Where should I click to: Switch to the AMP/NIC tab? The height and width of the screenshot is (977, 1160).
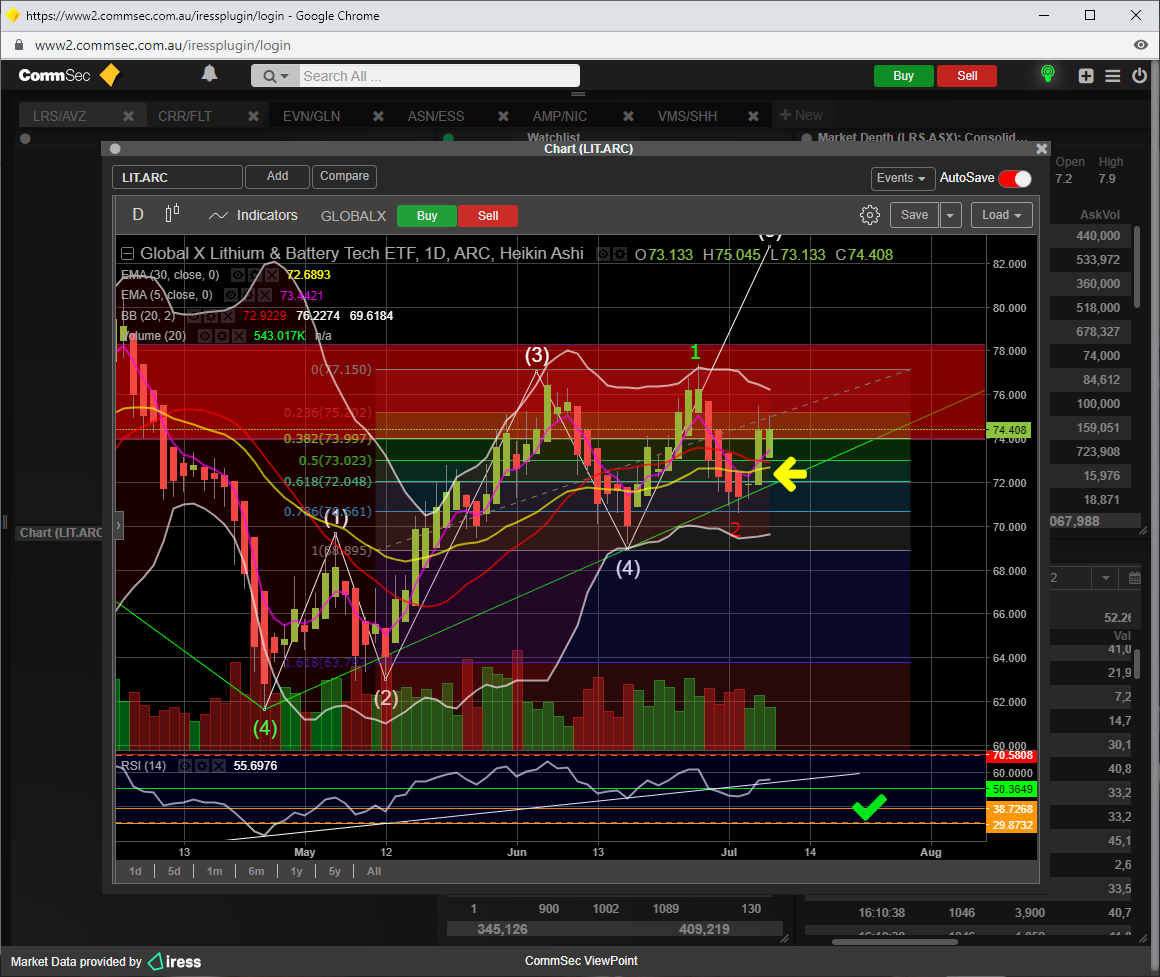click(559, 116)
